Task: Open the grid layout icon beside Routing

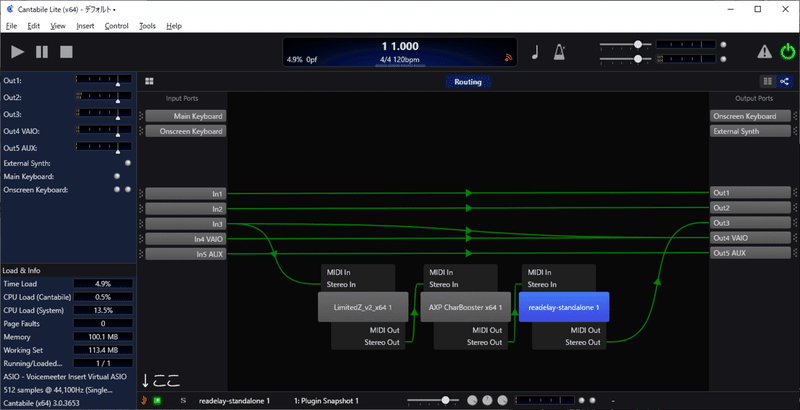Action: click(x=149, y=82)
